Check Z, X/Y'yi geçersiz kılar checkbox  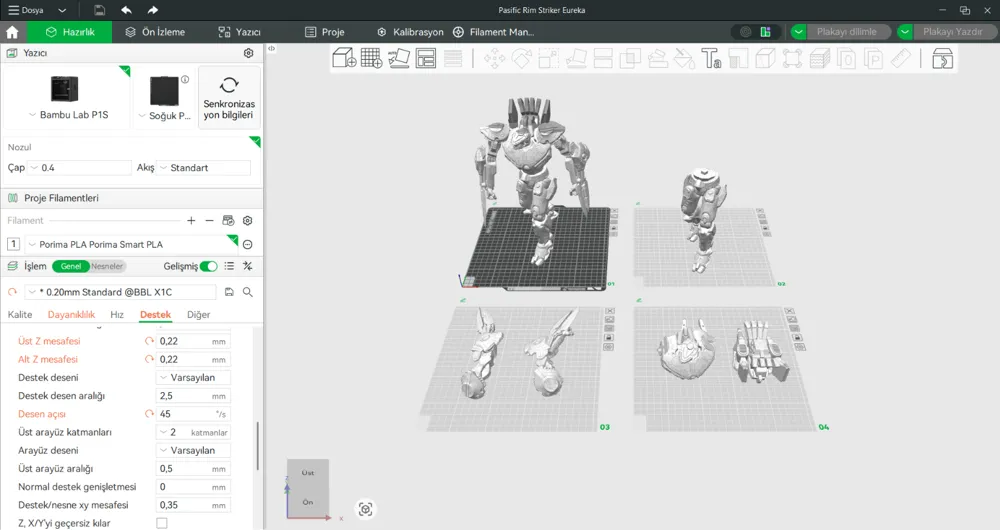point(162,523)
